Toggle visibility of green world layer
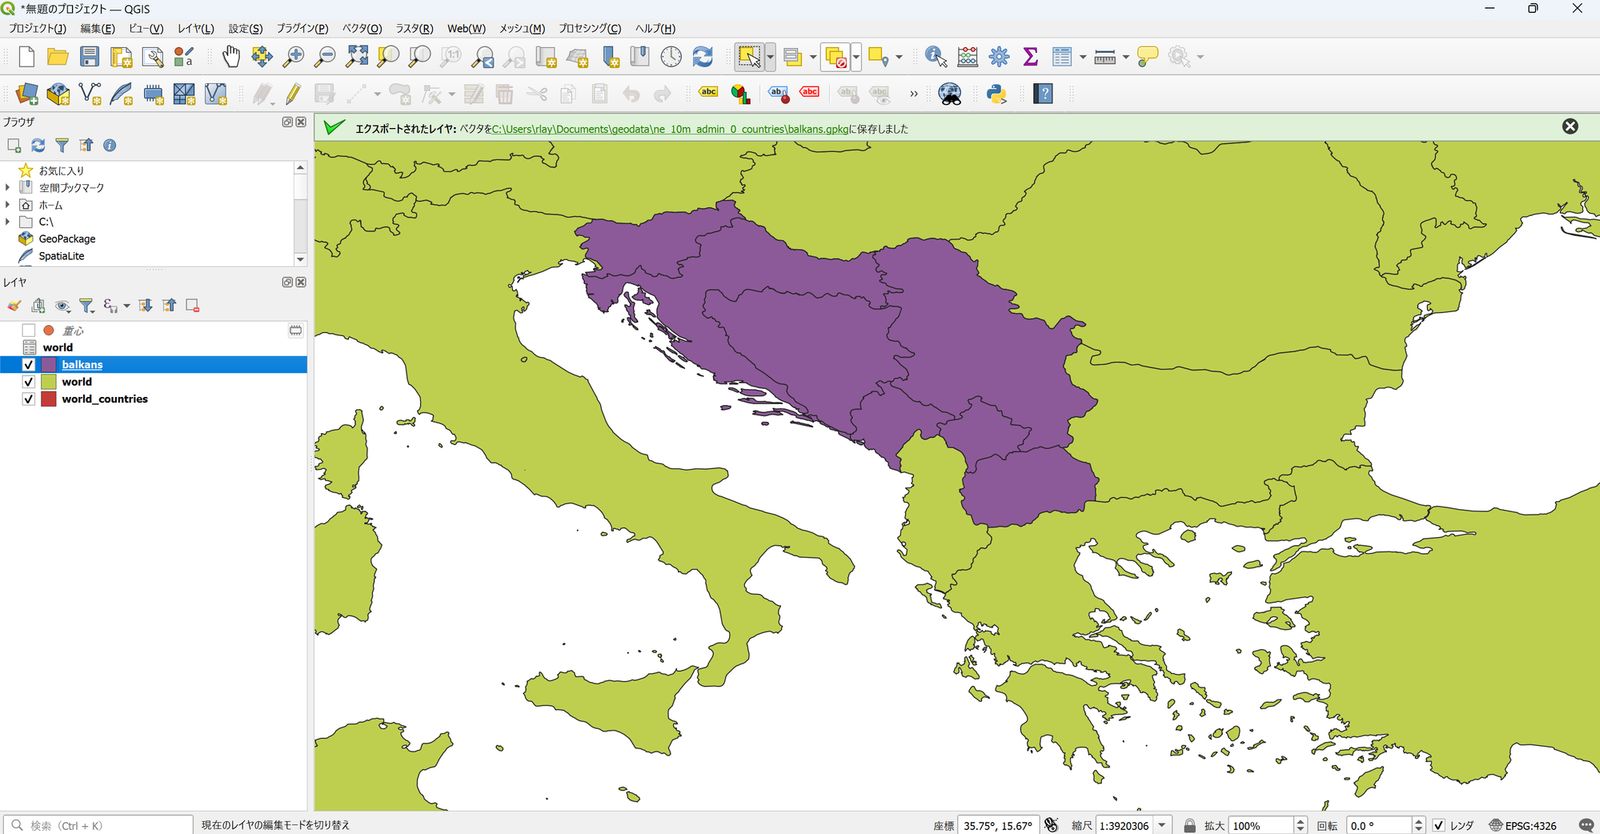This screenshot has height=834, width=1600. [29, 382]
